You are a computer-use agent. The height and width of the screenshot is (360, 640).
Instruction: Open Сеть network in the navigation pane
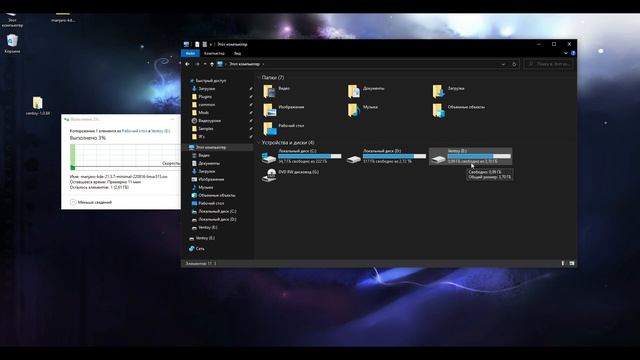click(x=200, y=249)
